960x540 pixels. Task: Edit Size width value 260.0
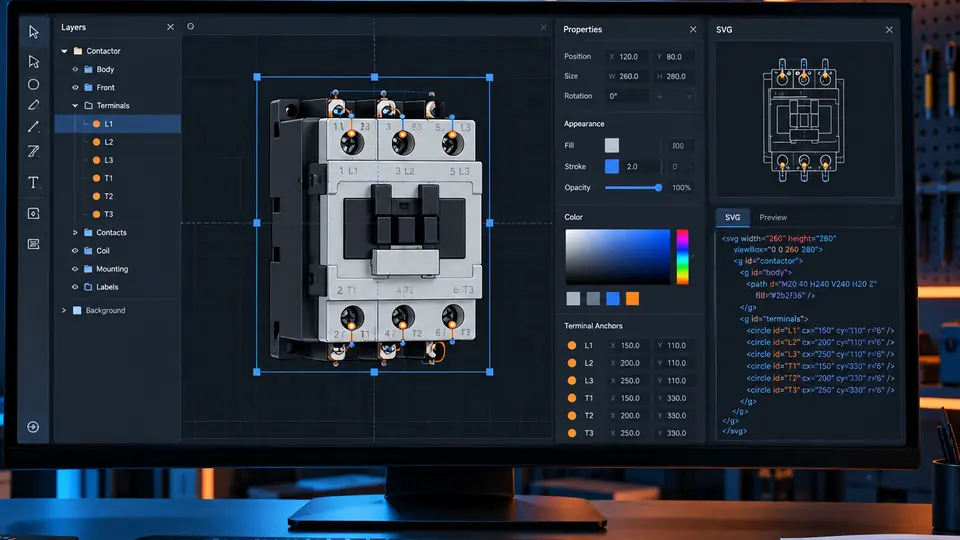click(626, 76)
